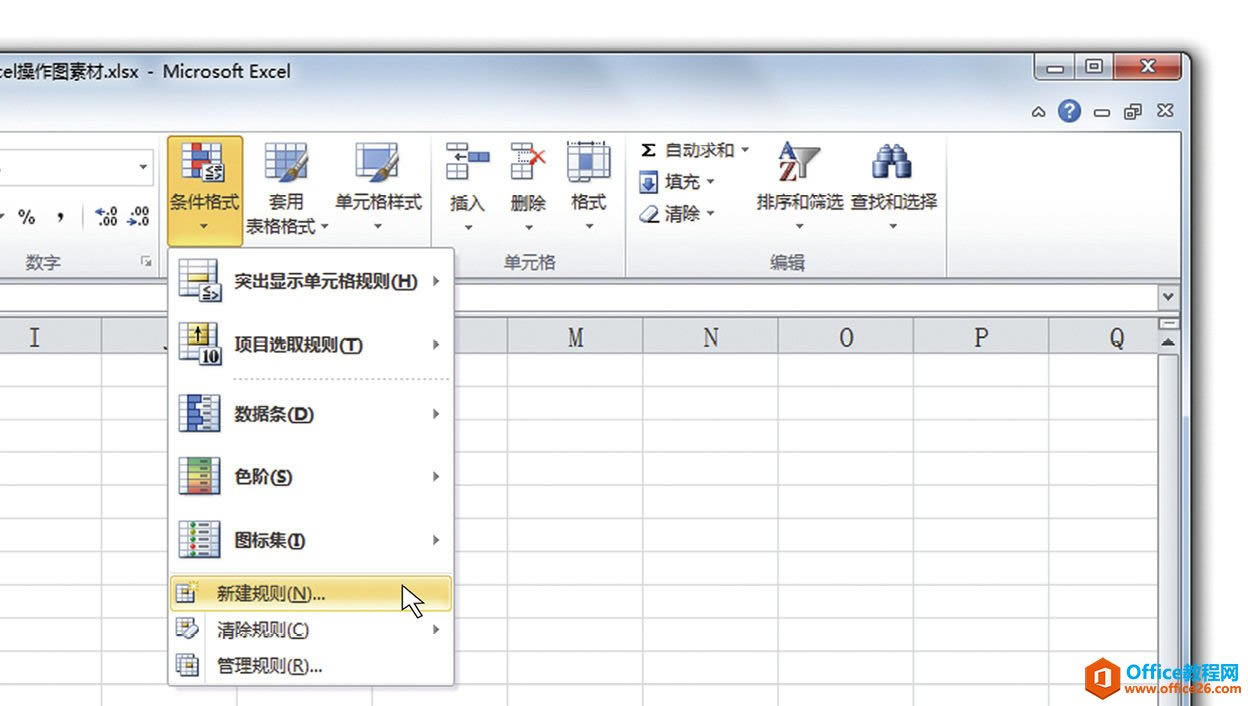Open the 清除规则(C) submenu
1248x706 pixels.
pyautogui.click(x=310, y=630)
